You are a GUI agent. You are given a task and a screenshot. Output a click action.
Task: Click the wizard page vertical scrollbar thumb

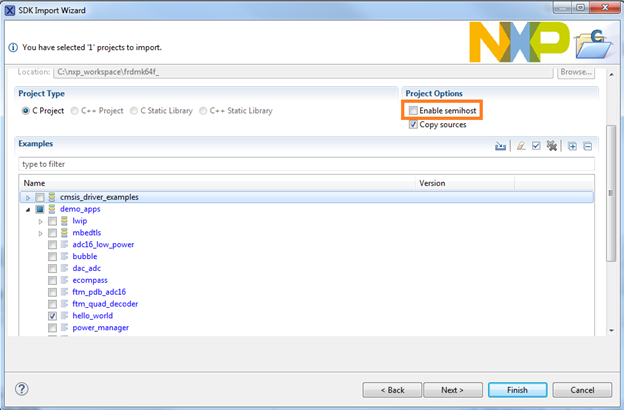click(x=611, y=193)
